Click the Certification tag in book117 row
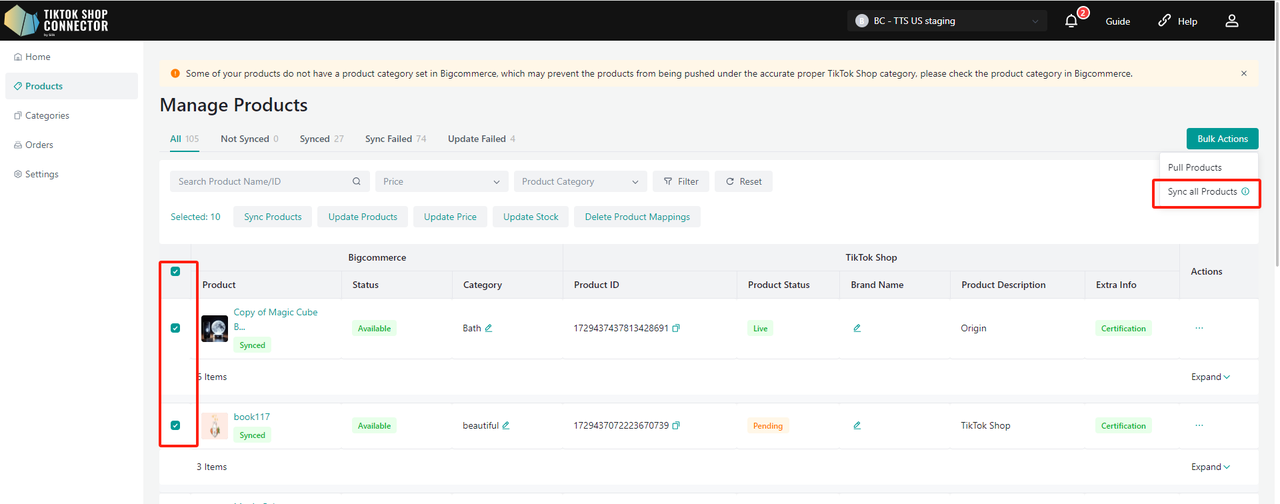 pyautogui.click(x=1123, y=425)
